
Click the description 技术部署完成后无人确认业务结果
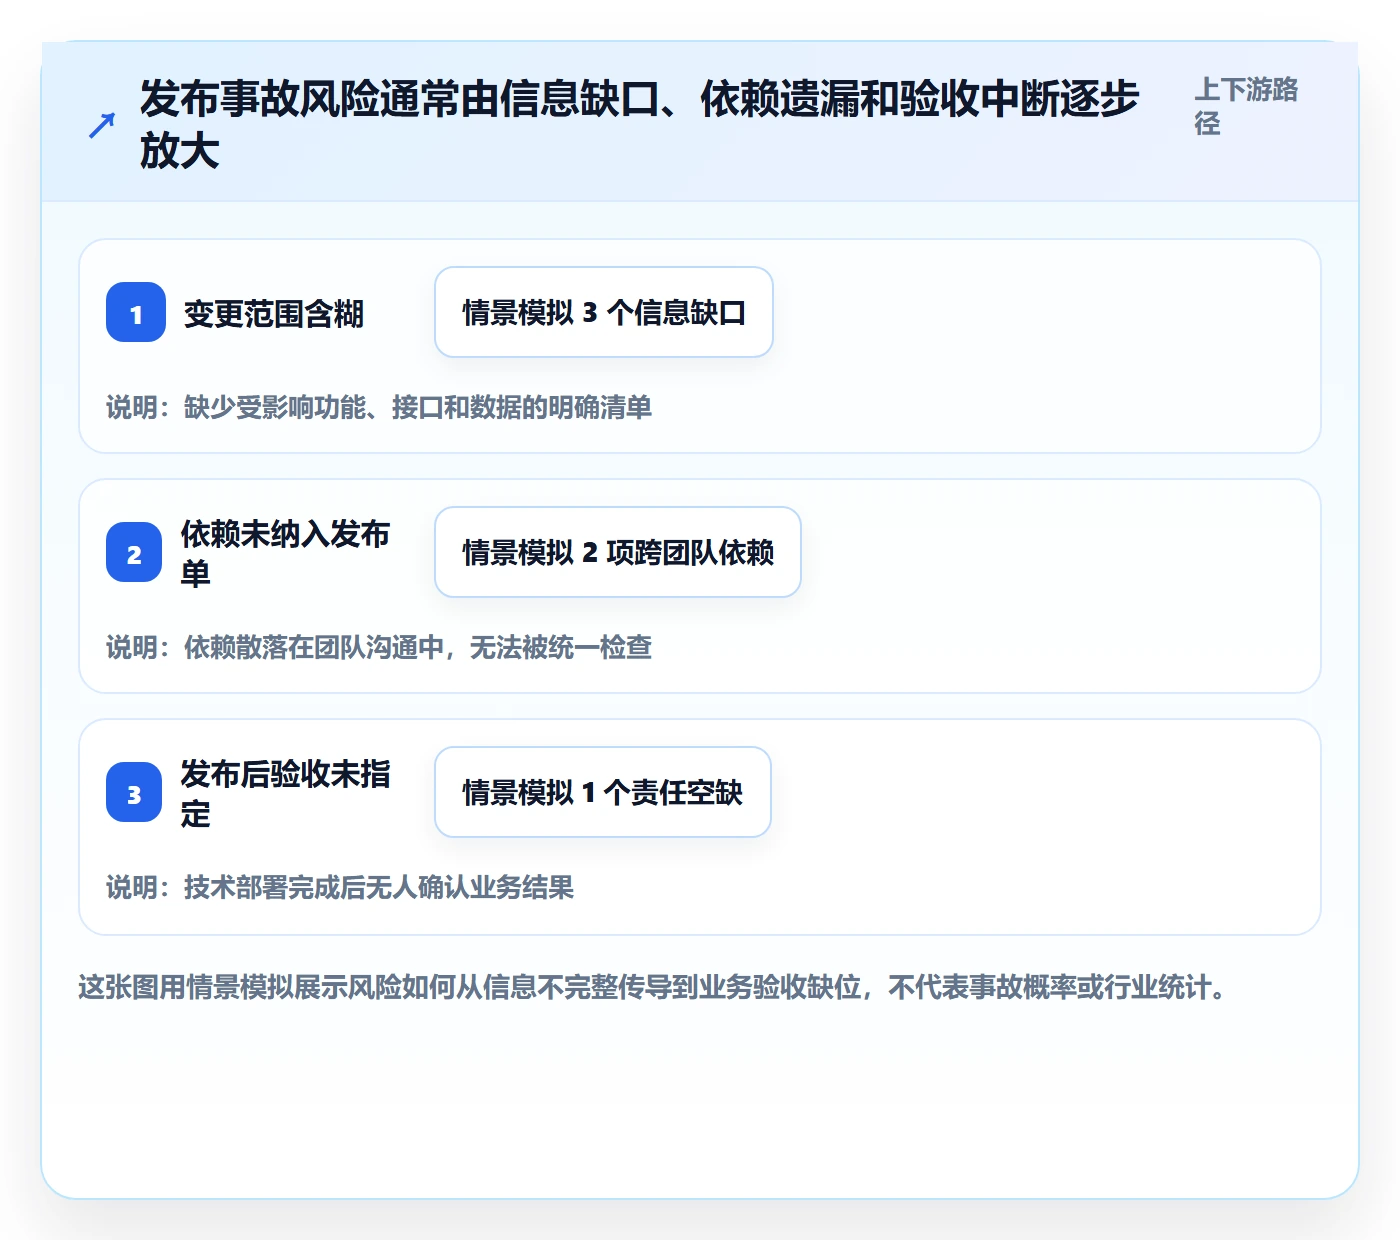pyautogui.click(x=340, y=887)
